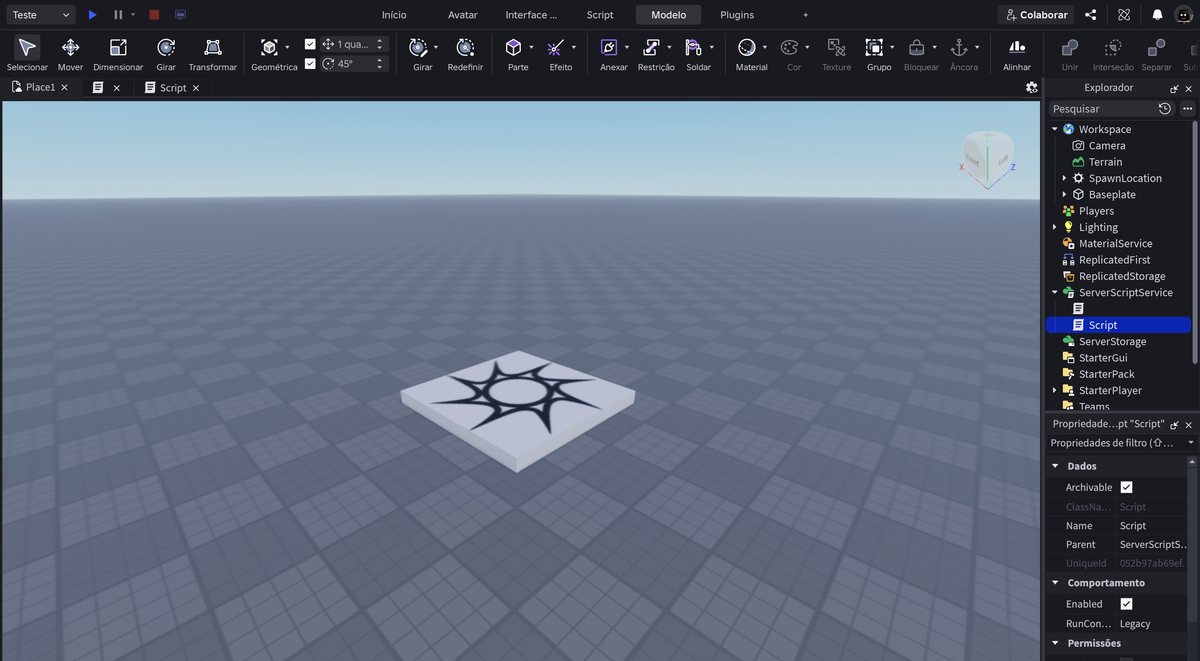Toggle the move snapping checkbox
The width and height of the screenshot is (1200, 661).
click(x=310, y=44)
